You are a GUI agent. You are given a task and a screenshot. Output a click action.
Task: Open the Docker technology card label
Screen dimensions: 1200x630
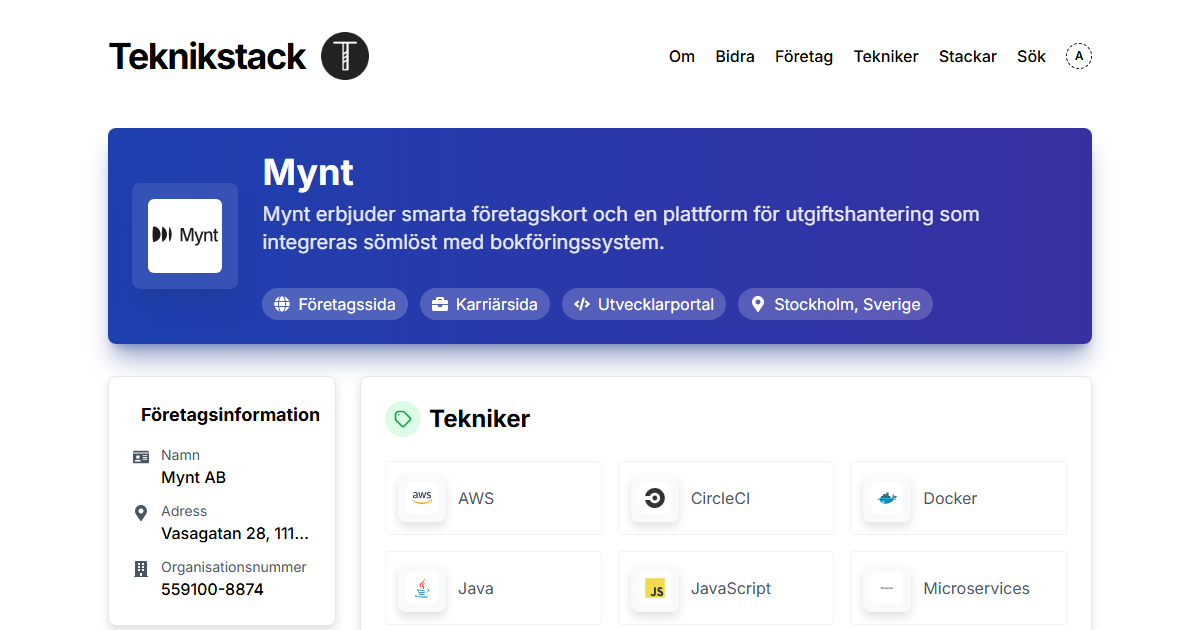click(x=950, y=498)
